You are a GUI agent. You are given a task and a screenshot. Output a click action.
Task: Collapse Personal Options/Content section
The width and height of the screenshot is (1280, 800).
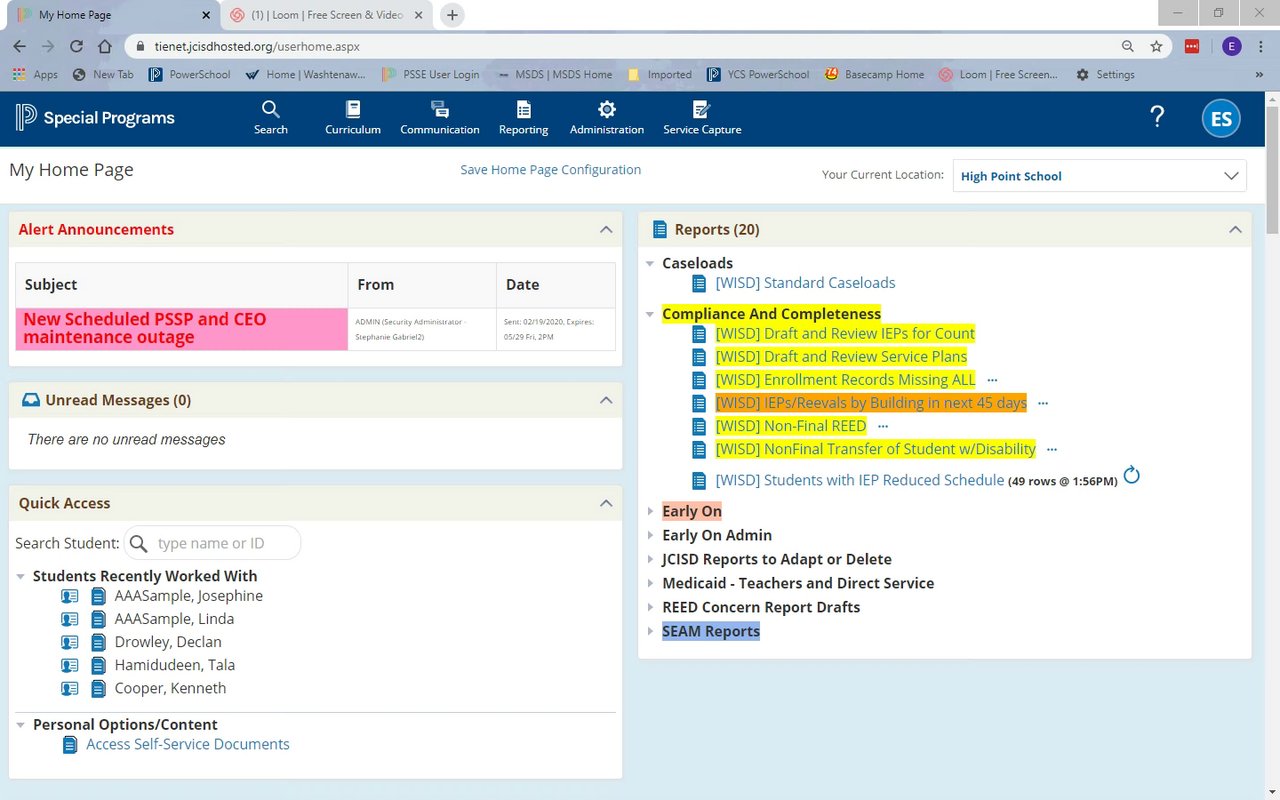pyautogui.click(x=21, y=724)
